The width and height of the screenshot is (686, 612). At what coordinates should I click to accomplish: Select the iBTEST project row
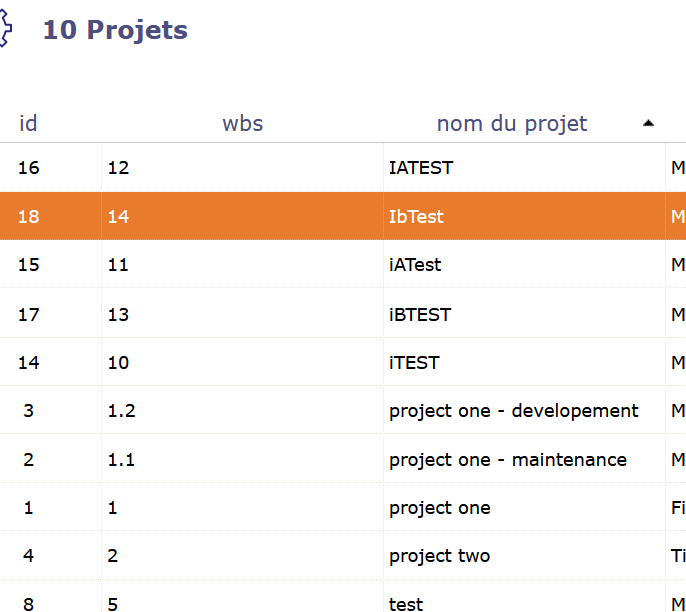(420, 314)
